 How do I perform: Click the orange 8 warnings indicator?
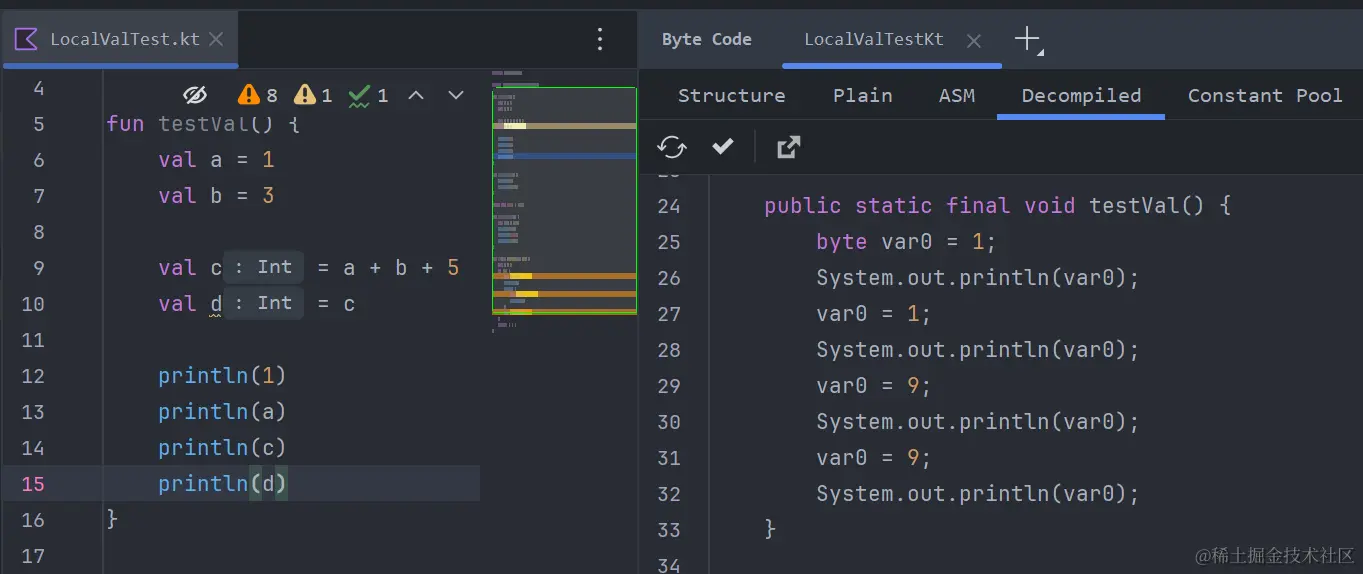[x=258, y=95]
